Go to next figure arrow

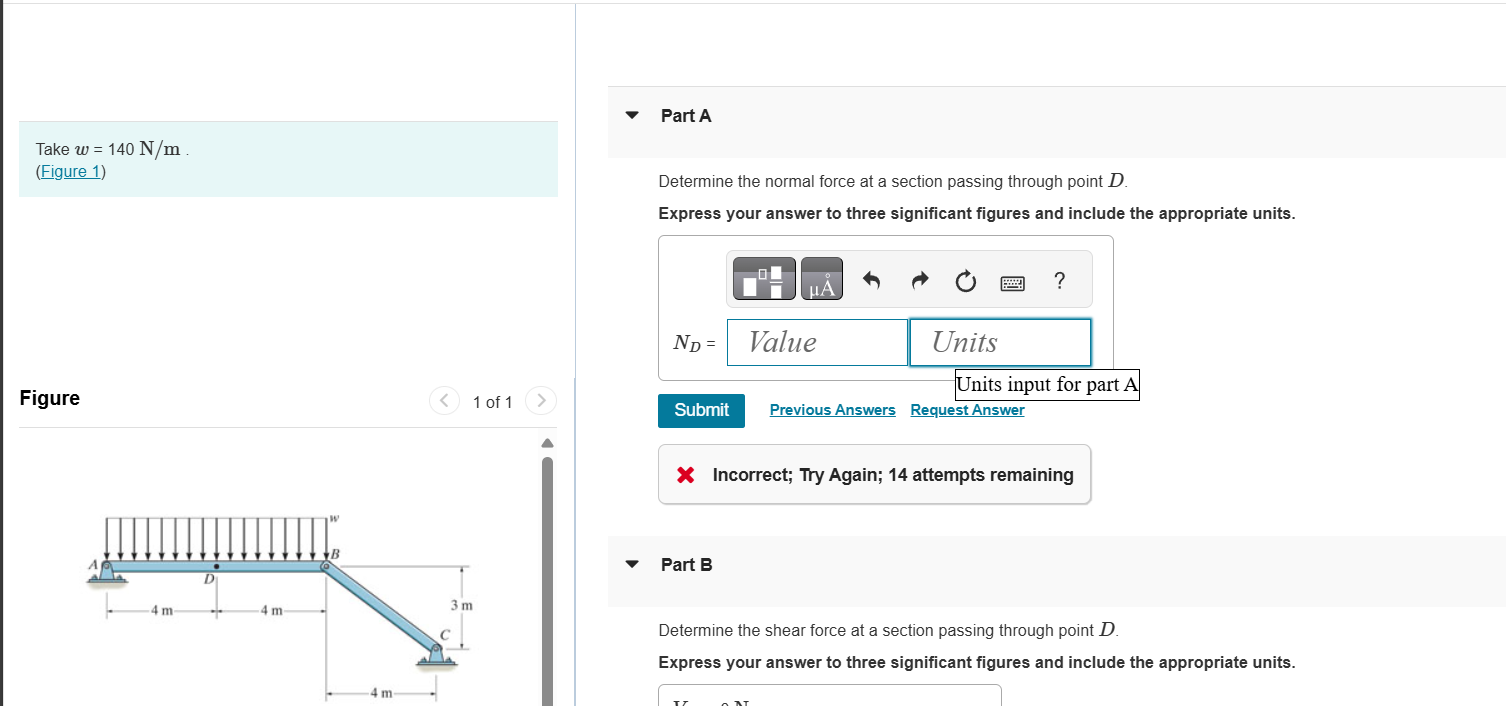pos(541,401)
